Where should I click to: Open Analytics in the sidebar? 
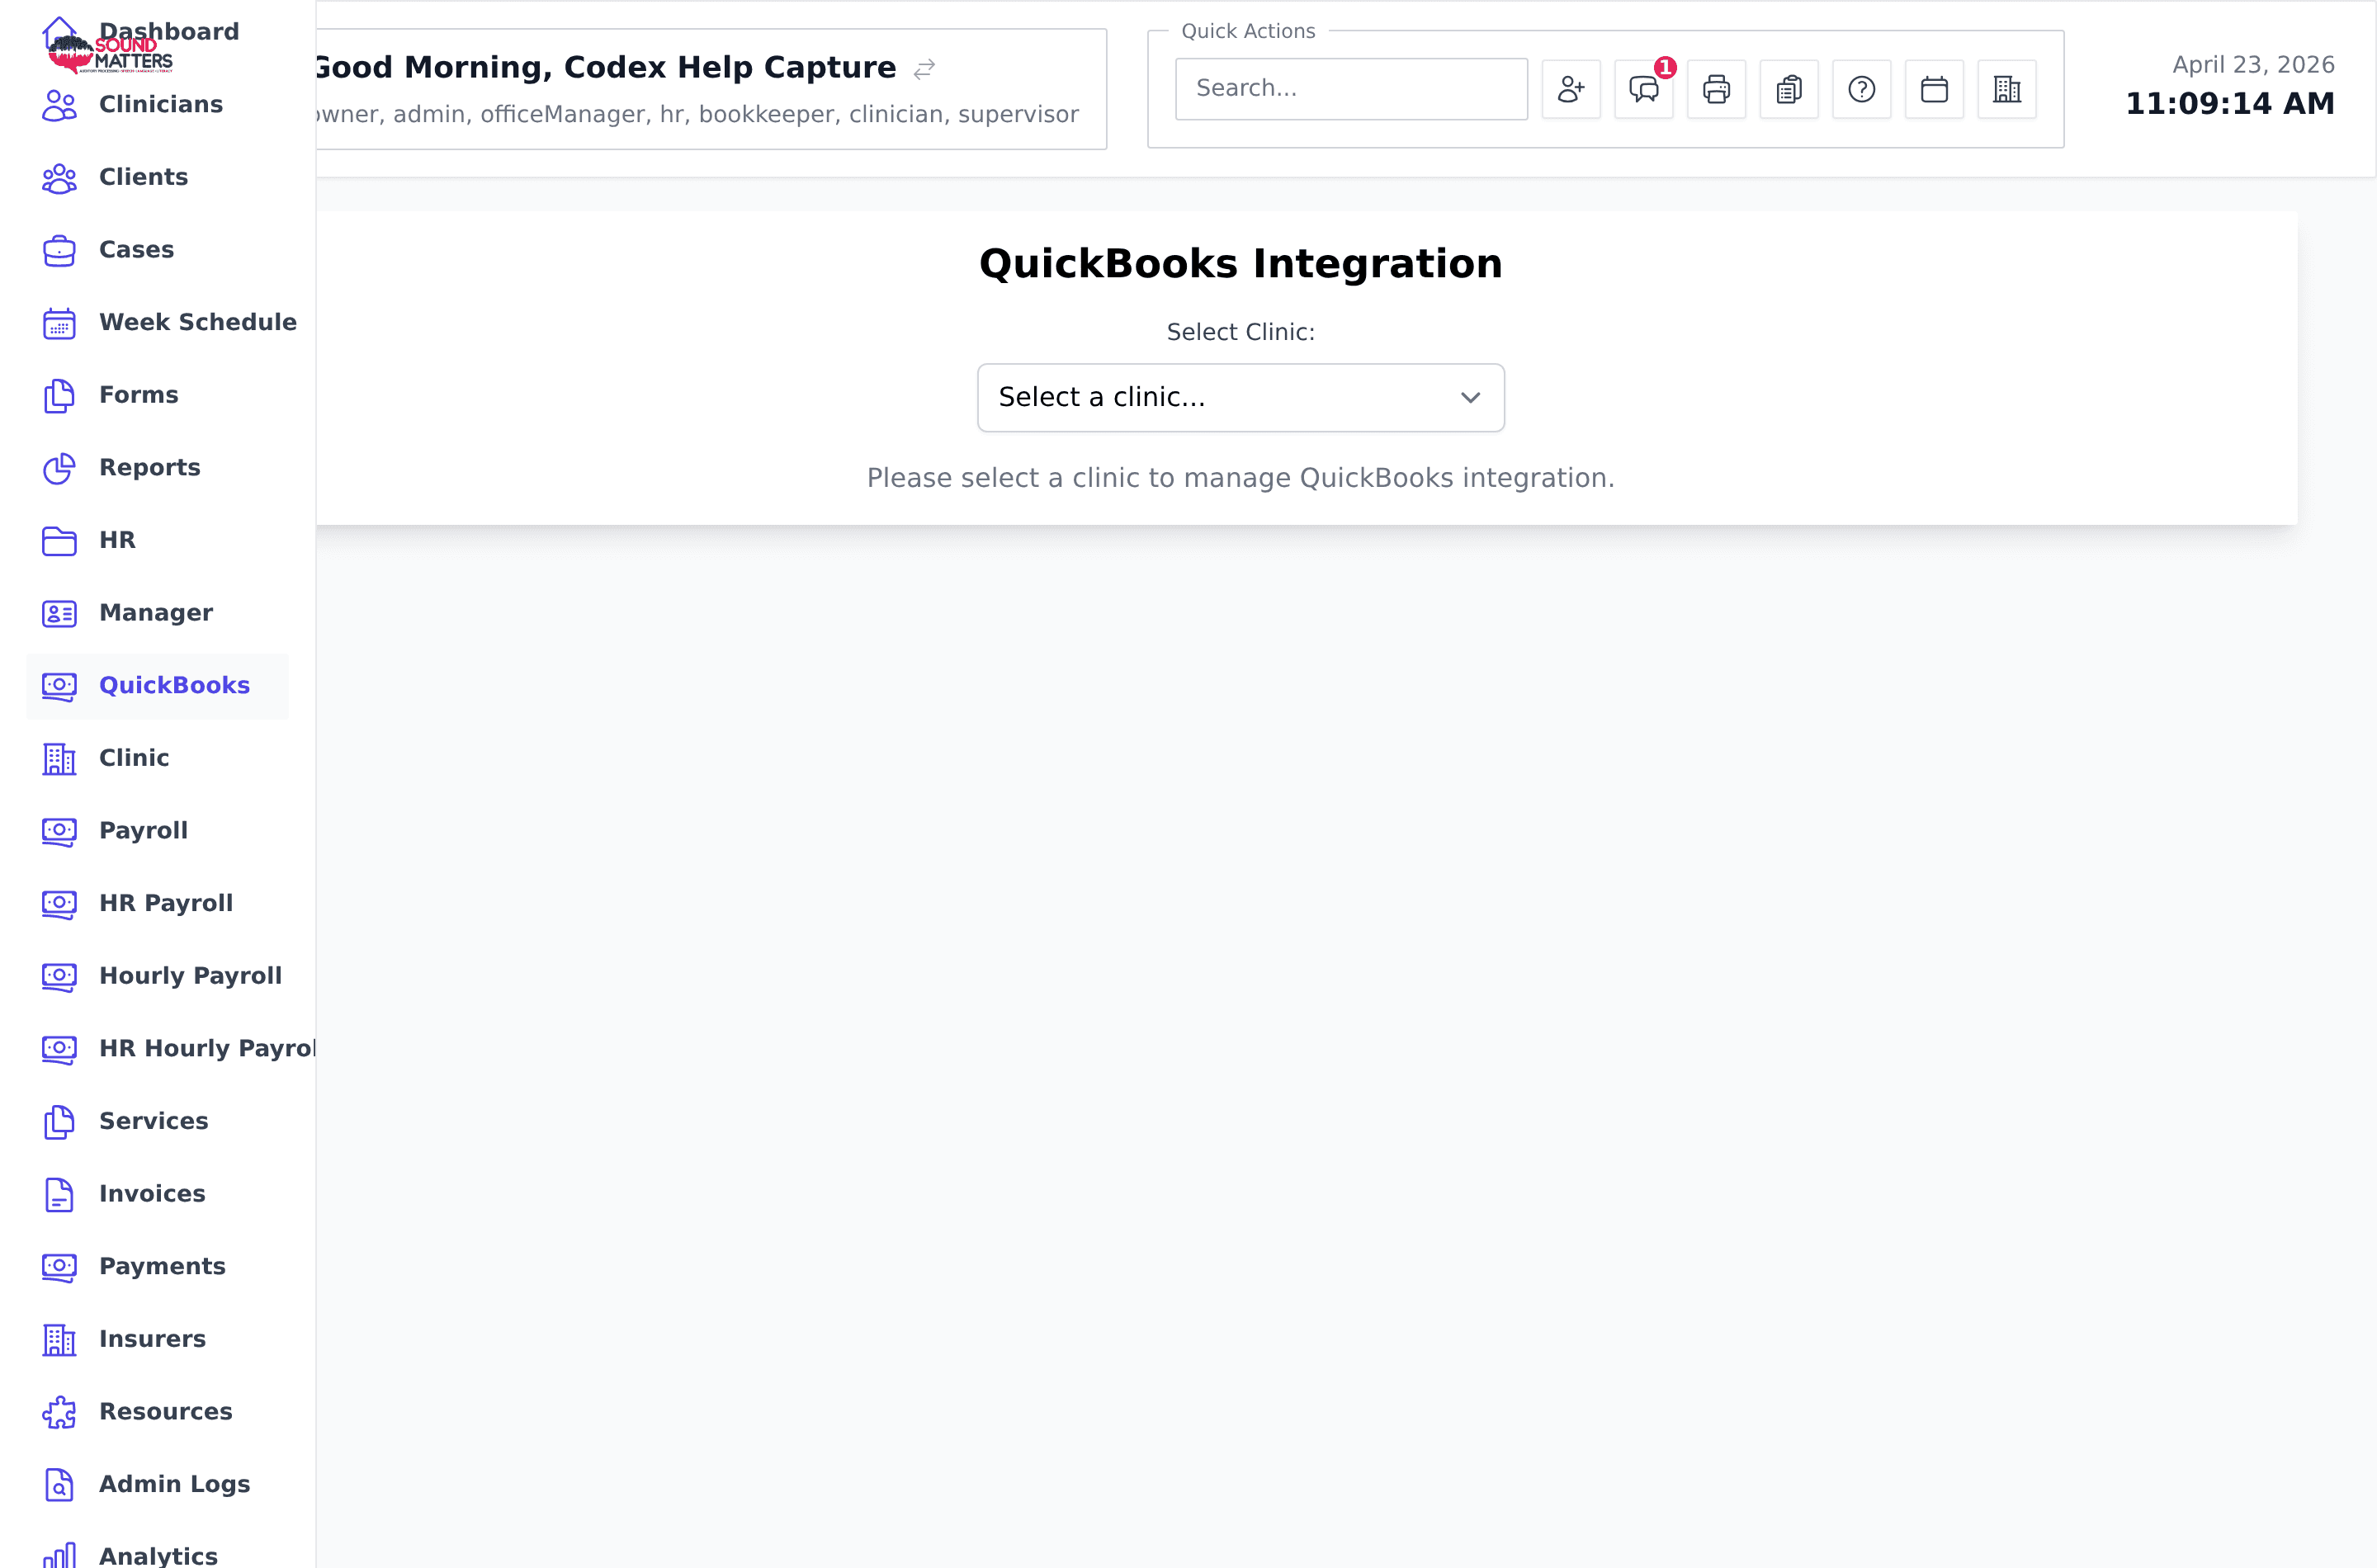click(x=158, y=1555)
